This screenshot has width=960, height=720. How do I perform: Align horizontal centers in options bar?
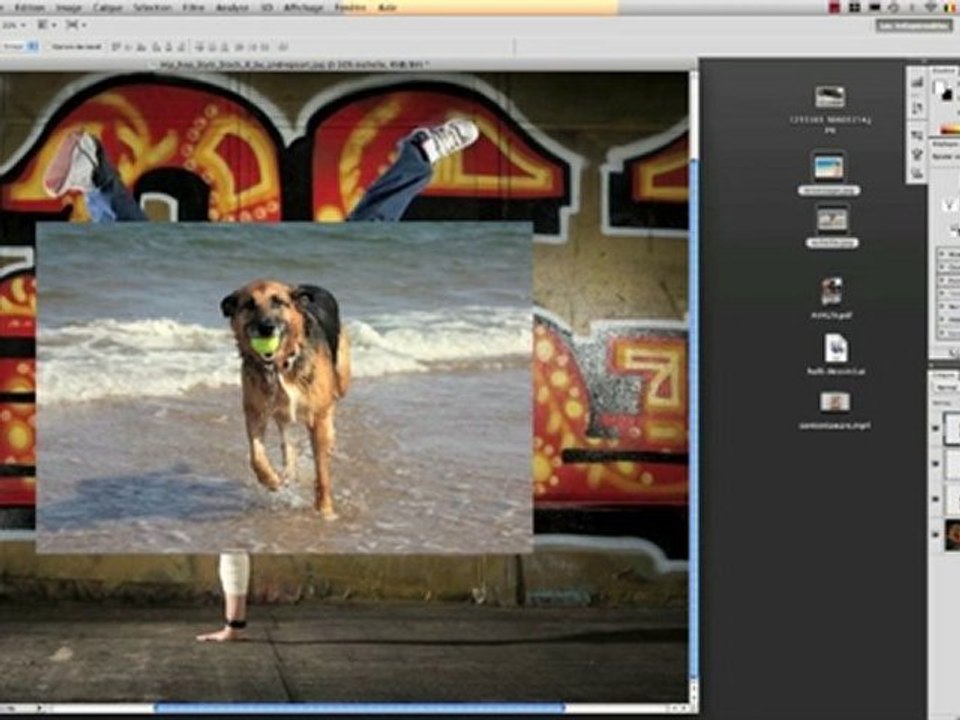click(169, 47)
